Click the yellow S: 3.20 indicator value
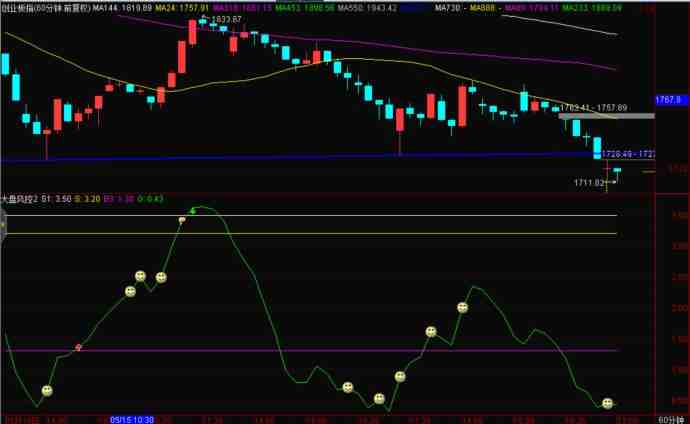Screen dimensions: 690x424 [87, 199]
